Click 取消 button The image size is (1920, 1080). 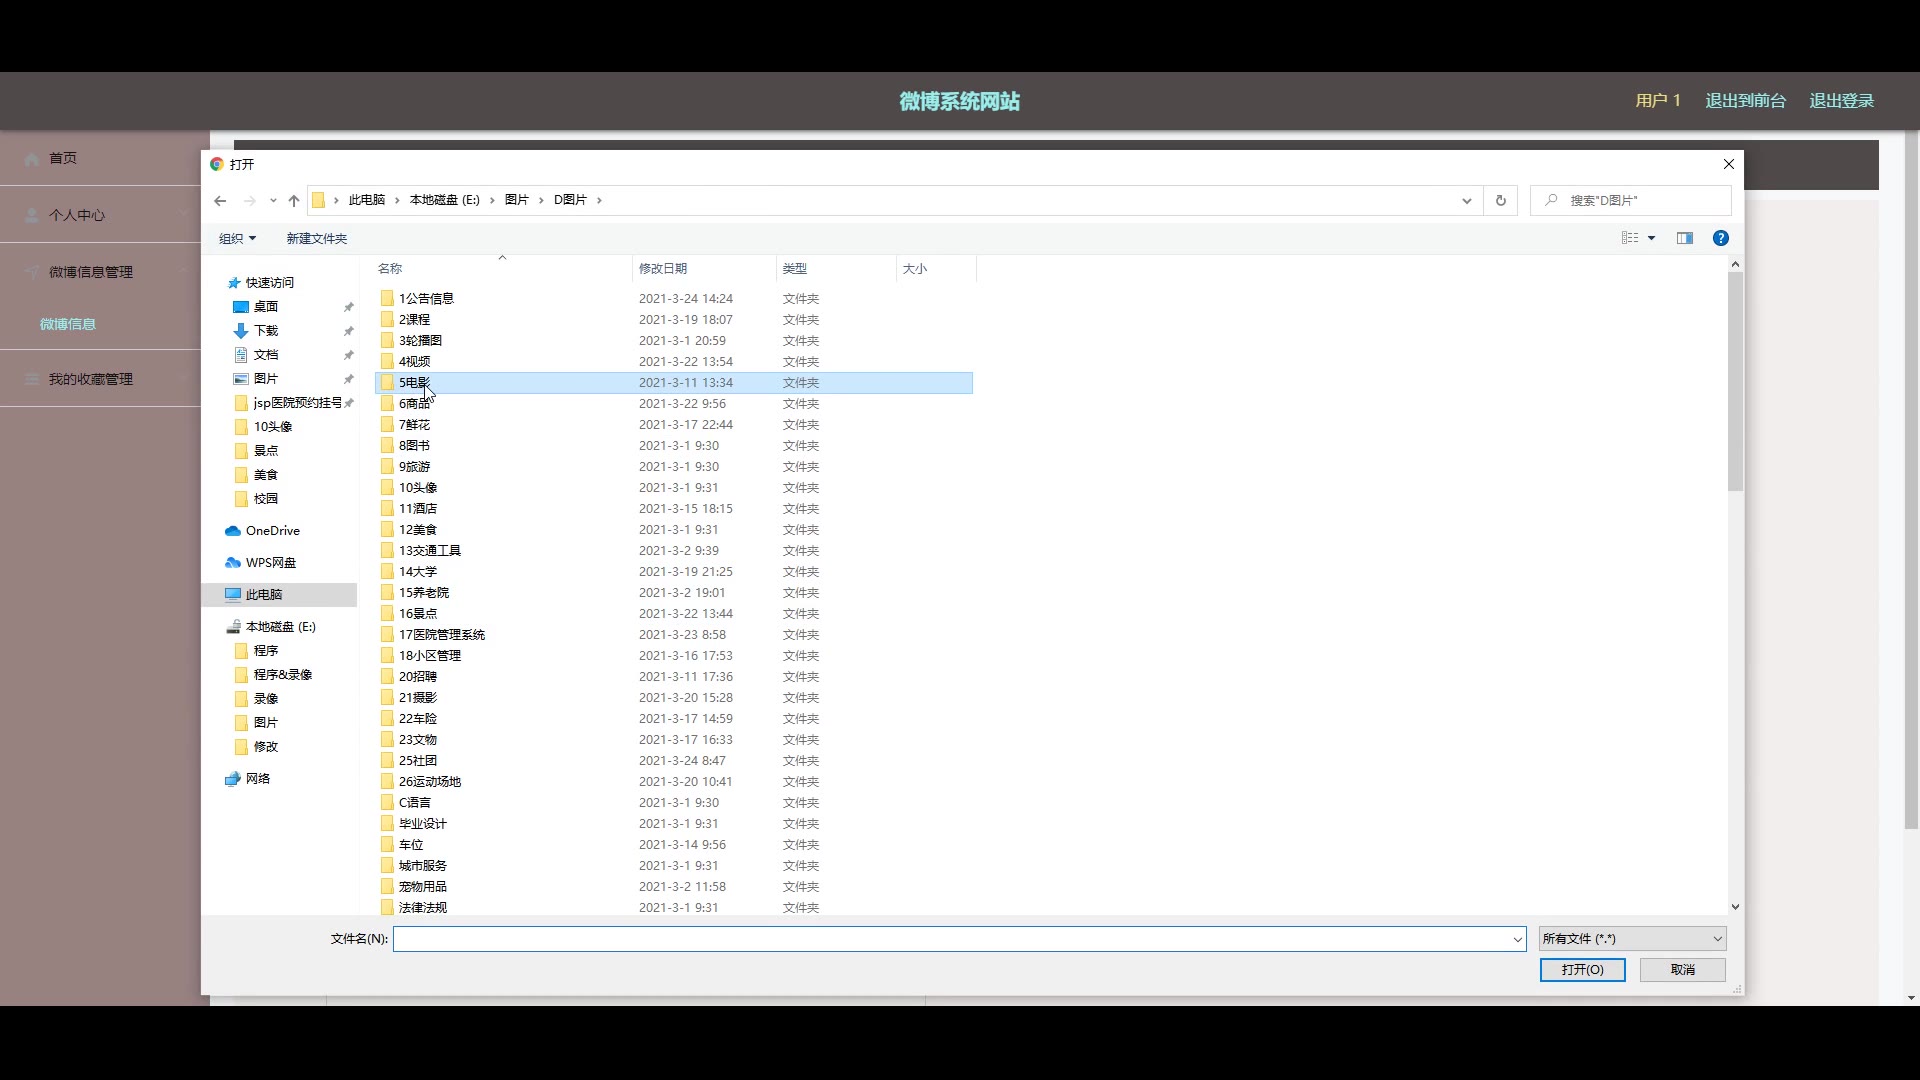click(x=1682, y=970)
